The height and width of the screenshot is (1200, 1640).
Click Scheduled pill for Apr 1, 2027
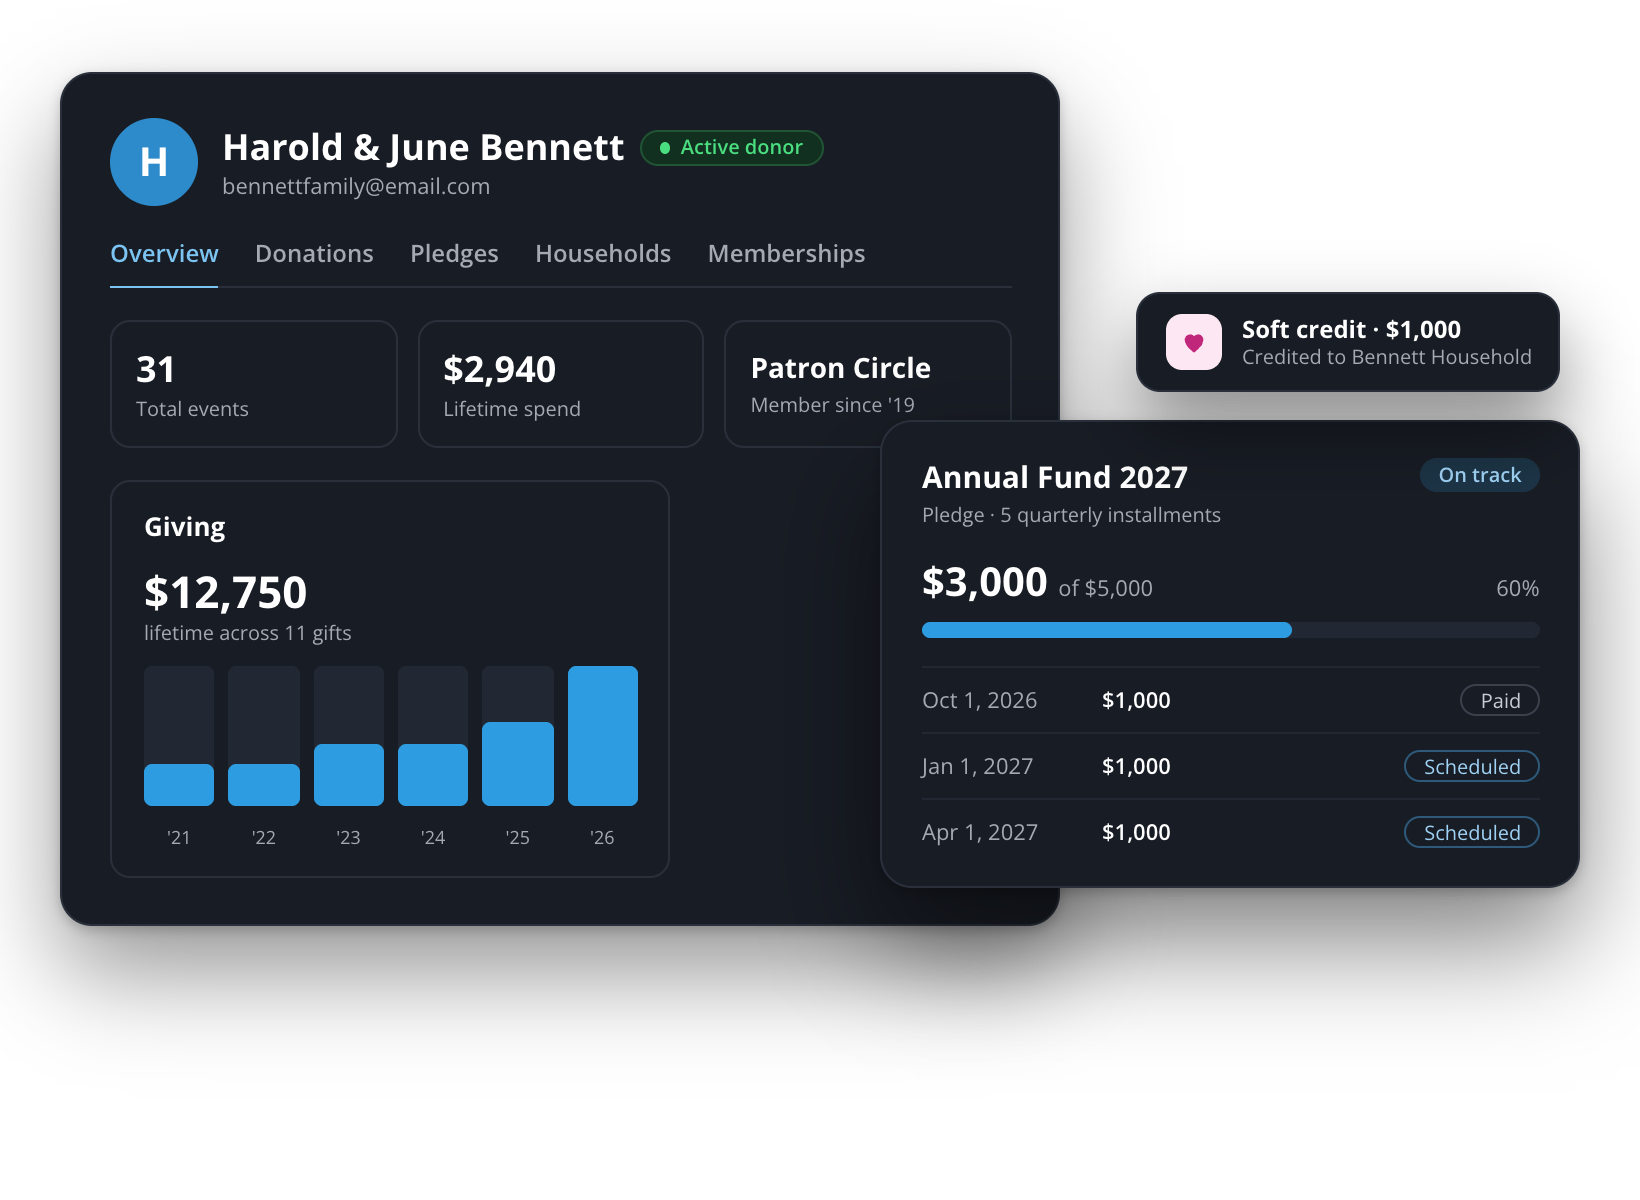[1472, 832]
